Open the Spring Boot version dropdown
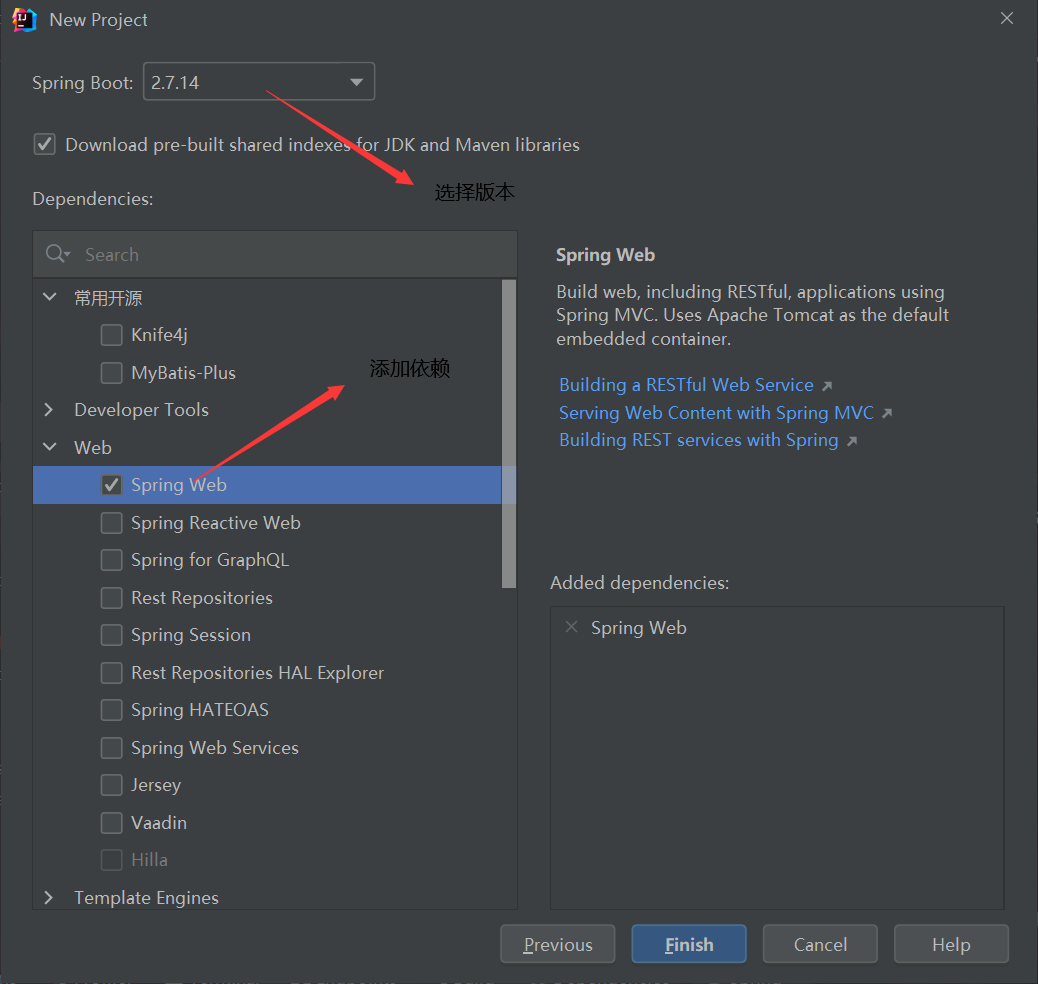The height and width of the screenshot is (984, 1038). [x=259, y=81]
